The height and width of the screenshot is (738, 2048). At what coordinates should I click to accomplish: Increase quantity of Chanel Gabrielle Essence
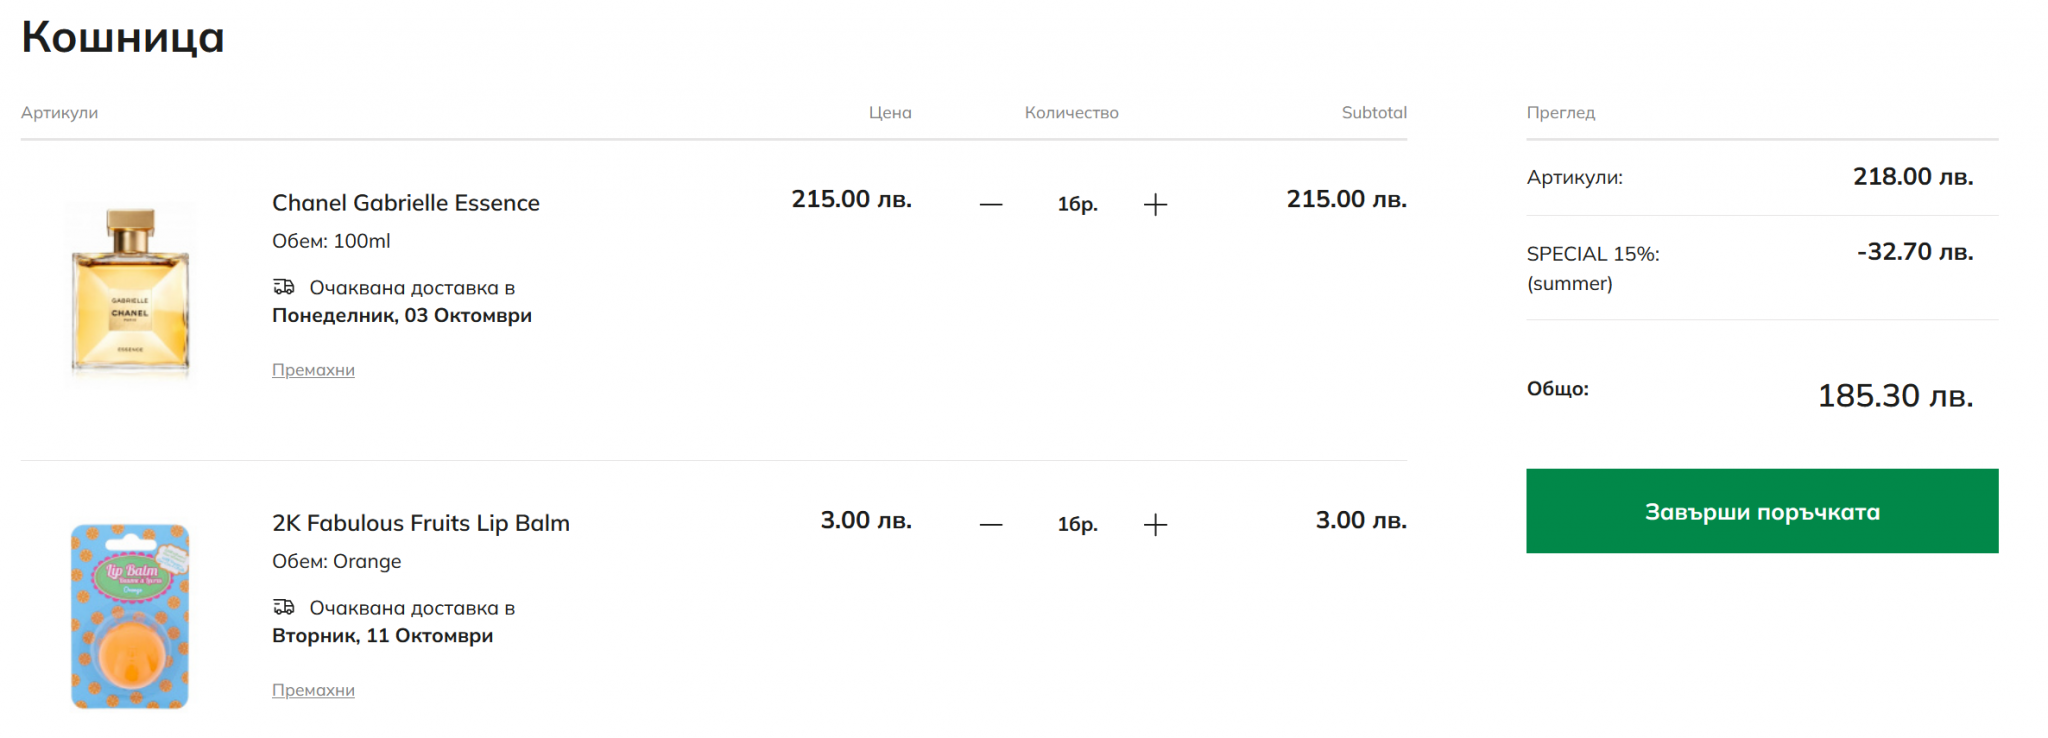tap(1155, 204)
